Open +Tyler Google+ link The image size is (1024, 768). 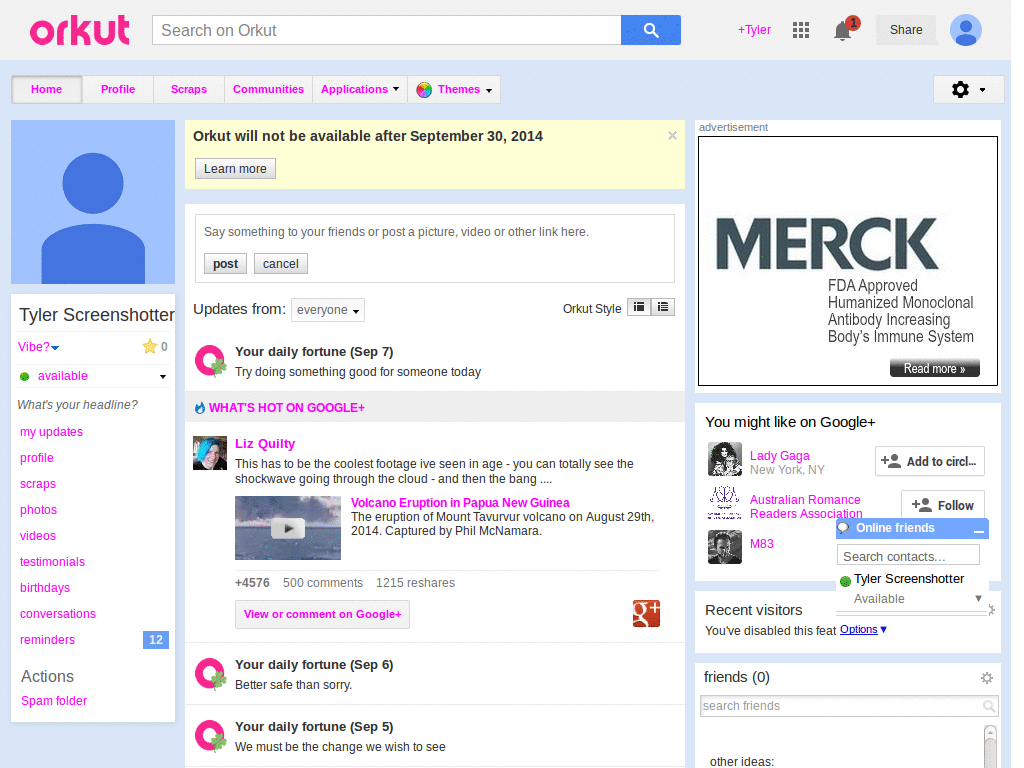754,30
